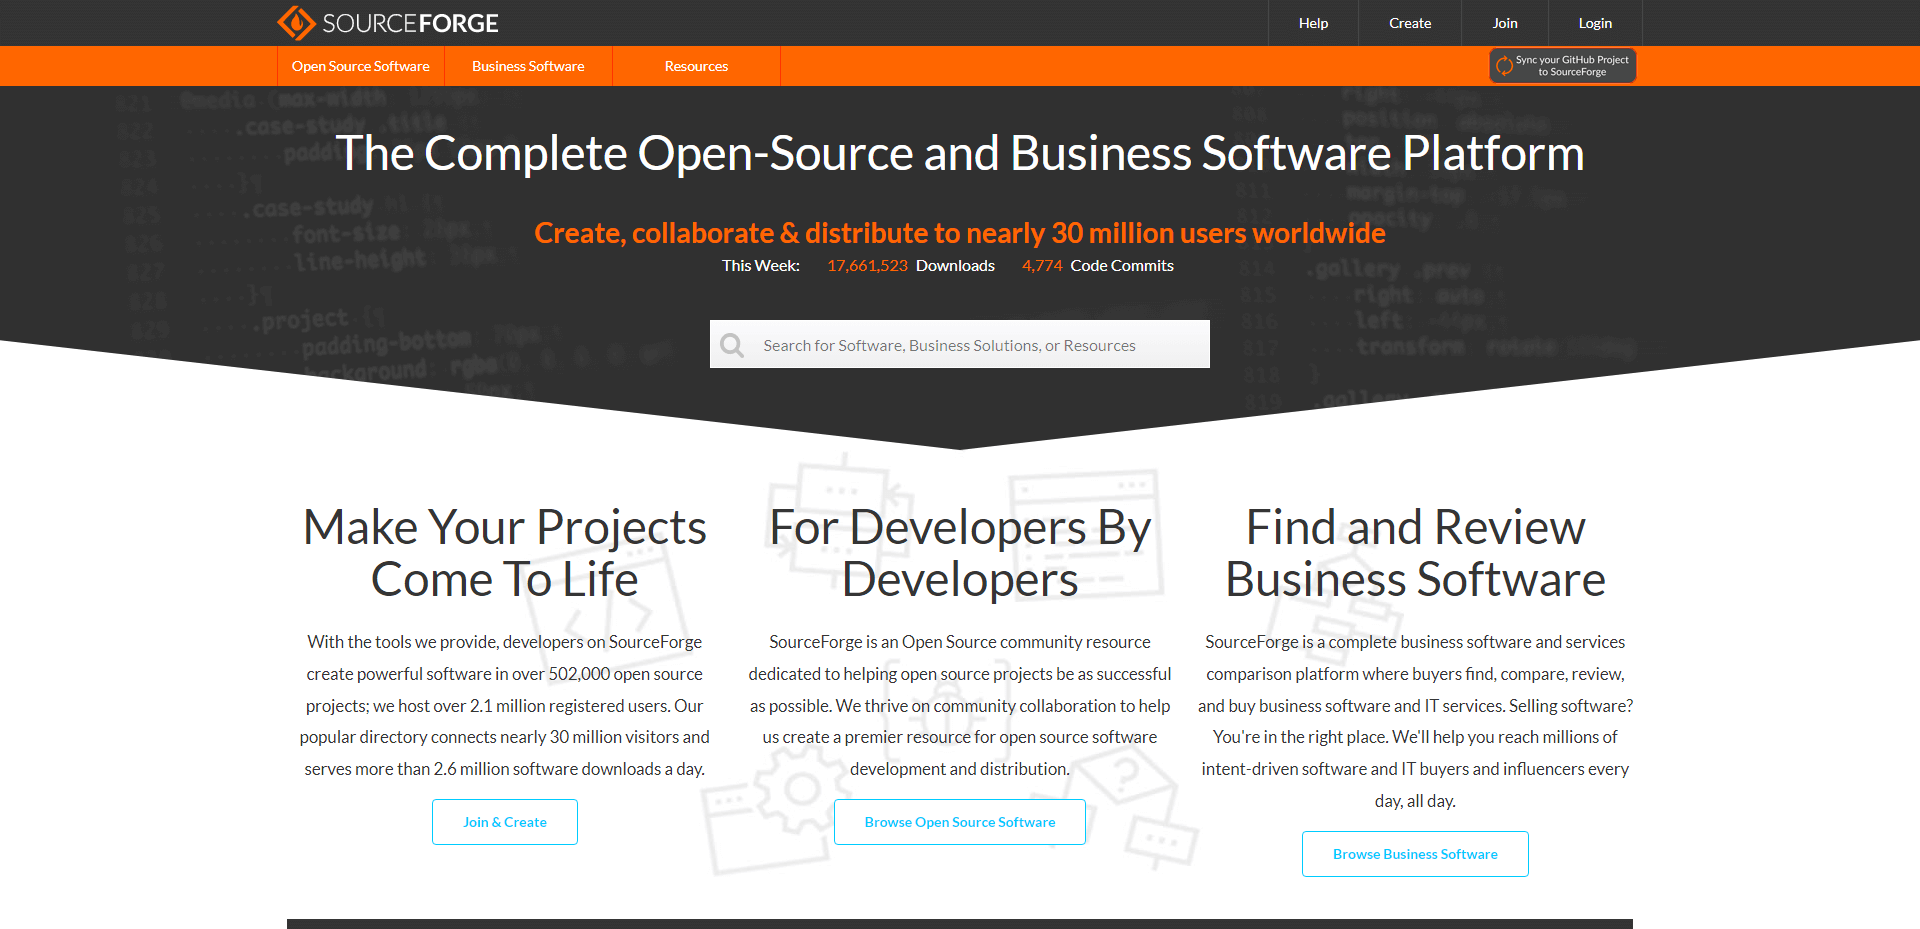The image size is (1920, 929).
Task: Click Sync your GitHub Project button
Action: coord(1563,66)
